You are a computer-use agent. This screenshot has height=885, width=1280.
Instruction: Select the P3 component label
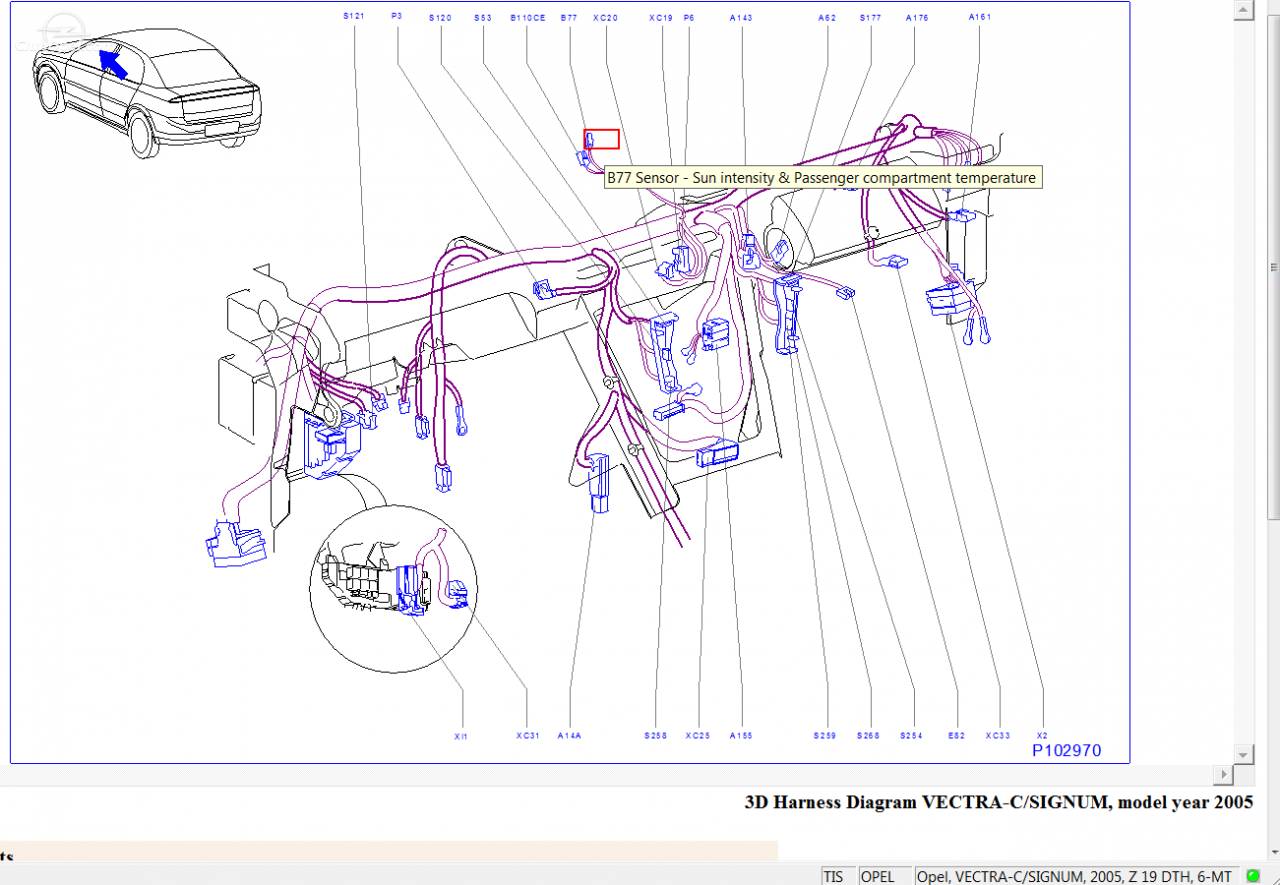click(x=397, y=17)
